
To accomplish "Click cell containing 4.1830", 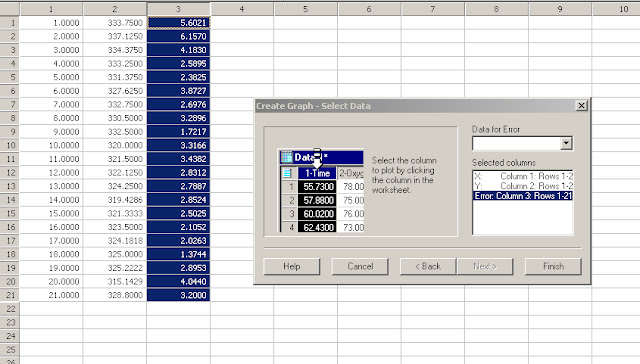I will tap(178, 50).
